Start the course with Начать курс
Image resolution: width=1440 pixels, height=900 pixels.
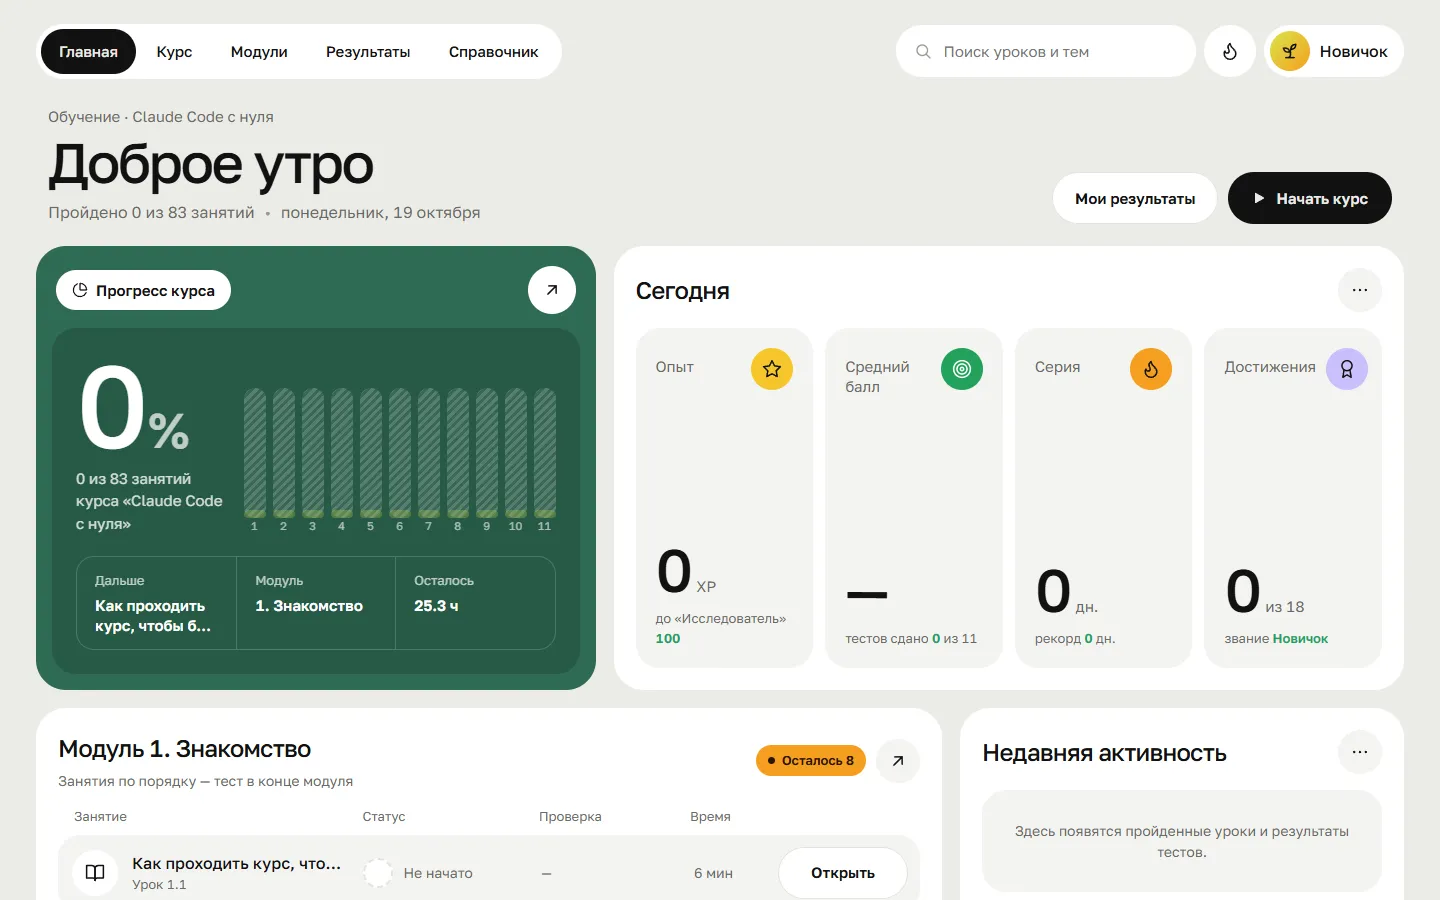click(1310, 198)
